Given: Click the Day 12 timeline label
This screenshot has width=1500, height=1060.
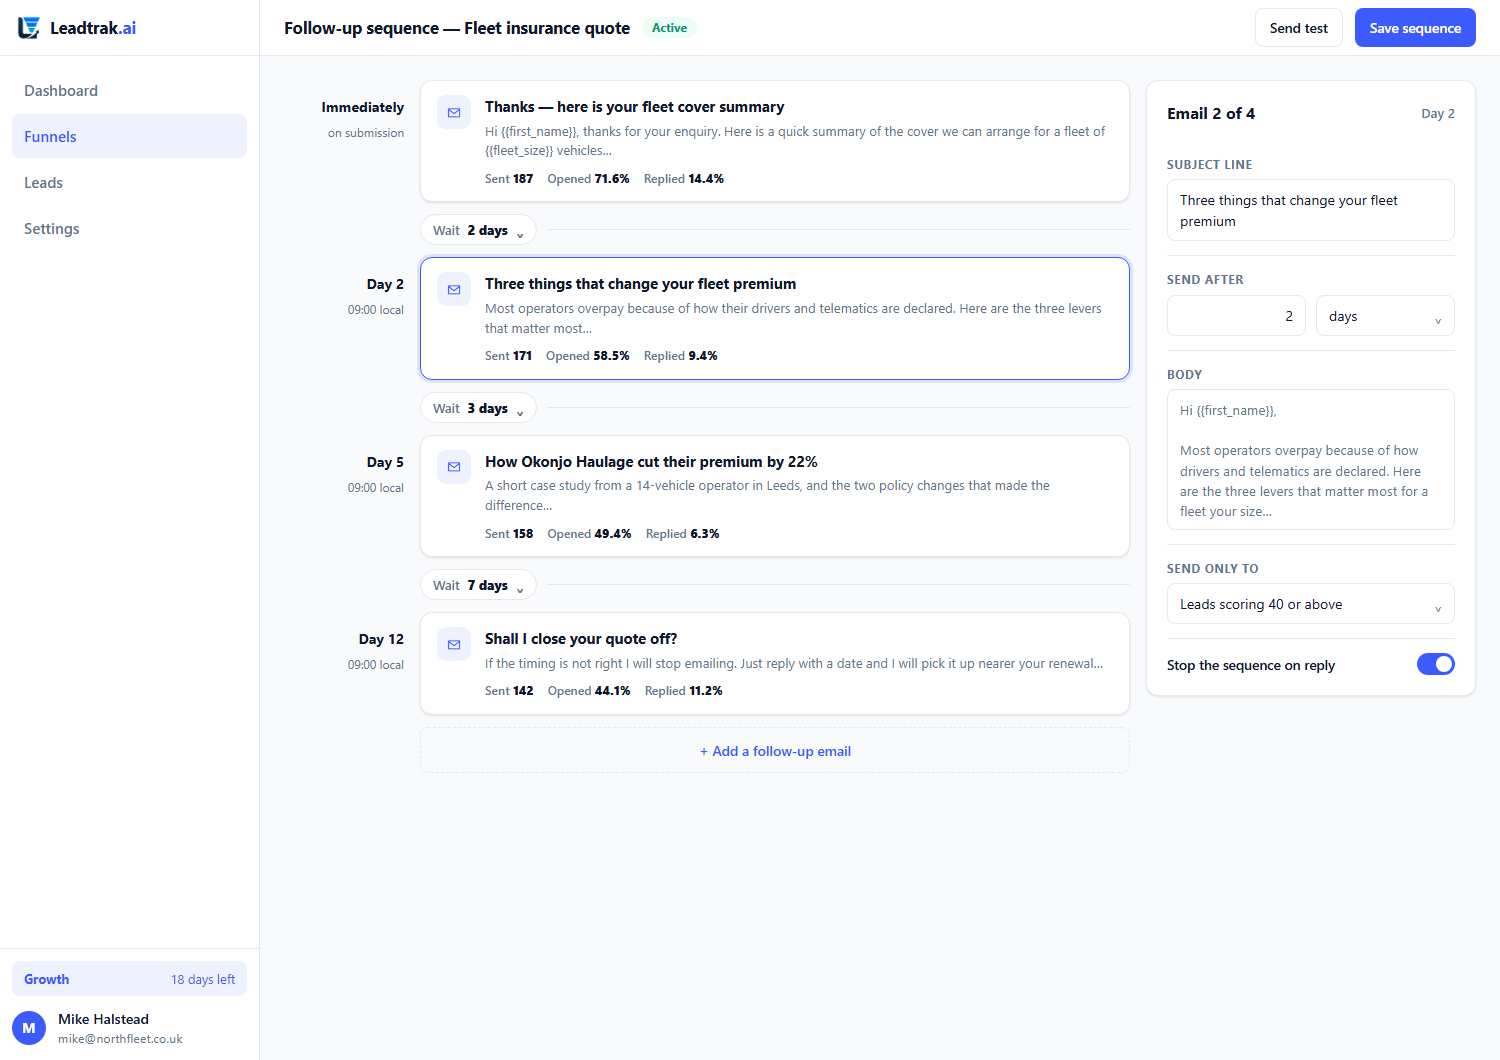Looking at the screenshot, I should coord(381,639).
